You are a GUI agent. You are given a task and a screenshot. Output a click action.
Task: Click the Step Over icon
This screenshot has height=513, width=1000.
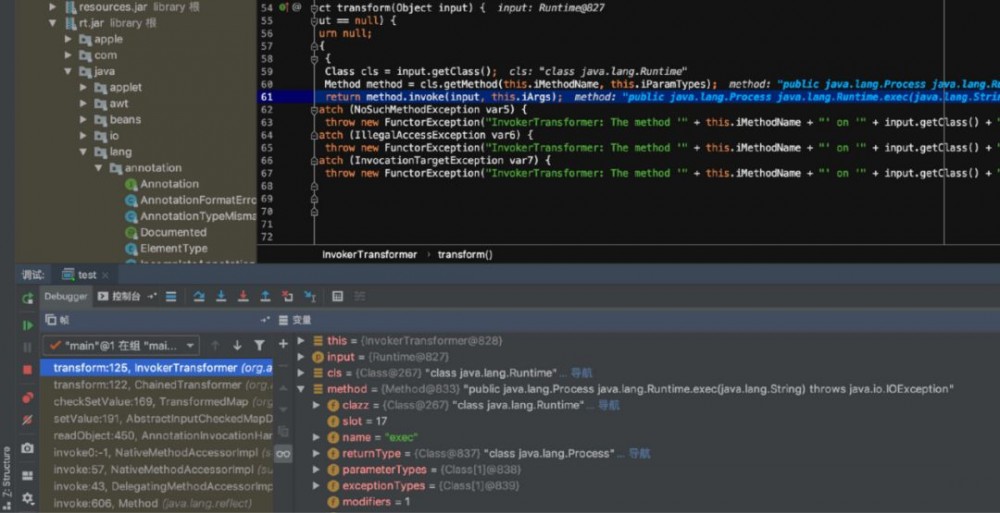point(199,297)
